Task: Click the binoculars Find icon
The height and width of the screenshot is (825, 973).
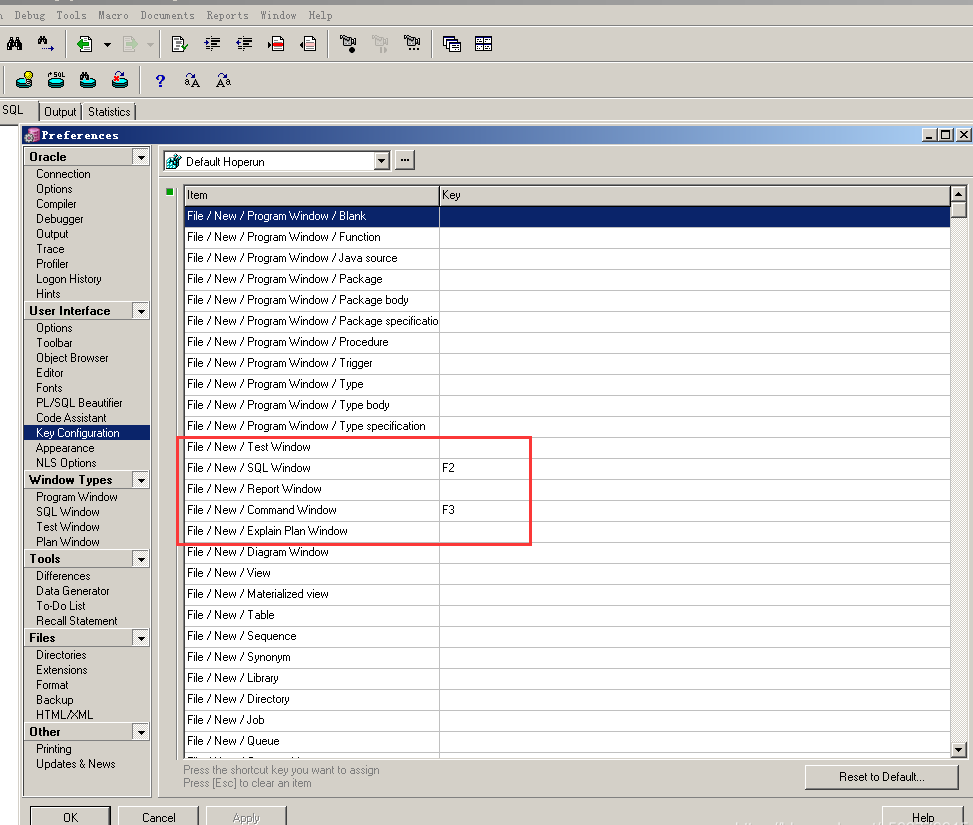Action: [14, 44]
